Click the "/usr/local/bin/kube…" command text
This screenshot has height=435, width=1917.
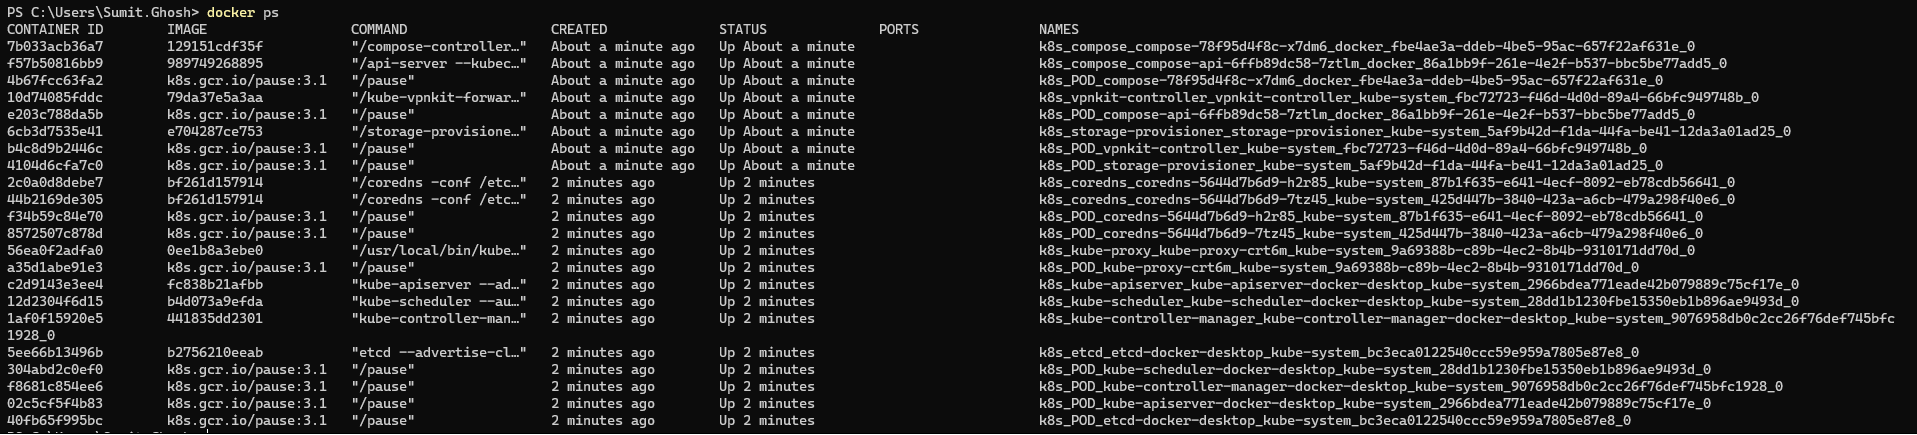click(x=439, y=251)
